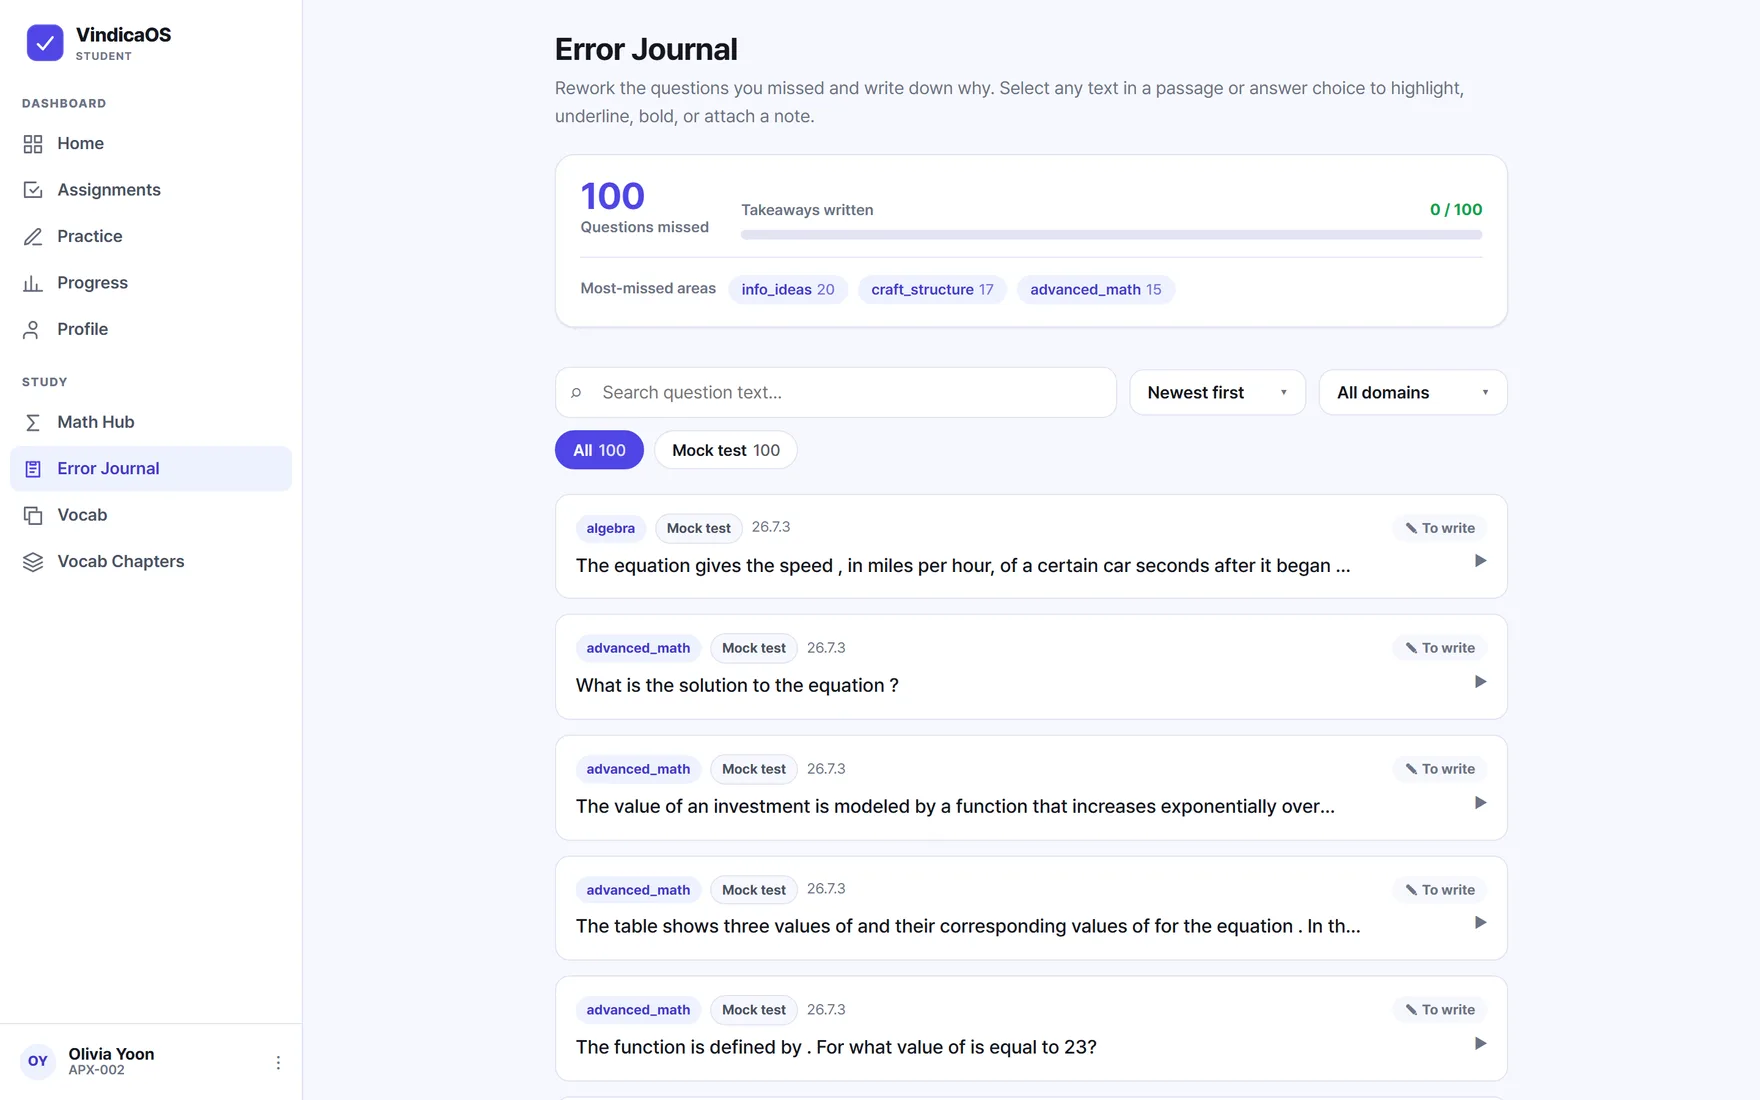Click 'The equation gives the speed' question text

(963, 566)
